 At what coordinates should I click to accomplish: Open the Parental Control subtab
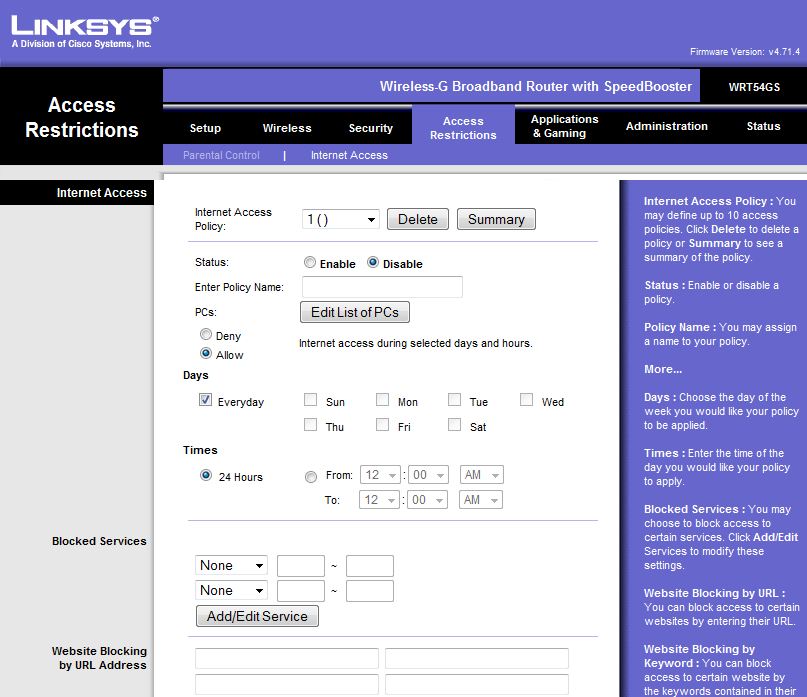coord(221,155)
